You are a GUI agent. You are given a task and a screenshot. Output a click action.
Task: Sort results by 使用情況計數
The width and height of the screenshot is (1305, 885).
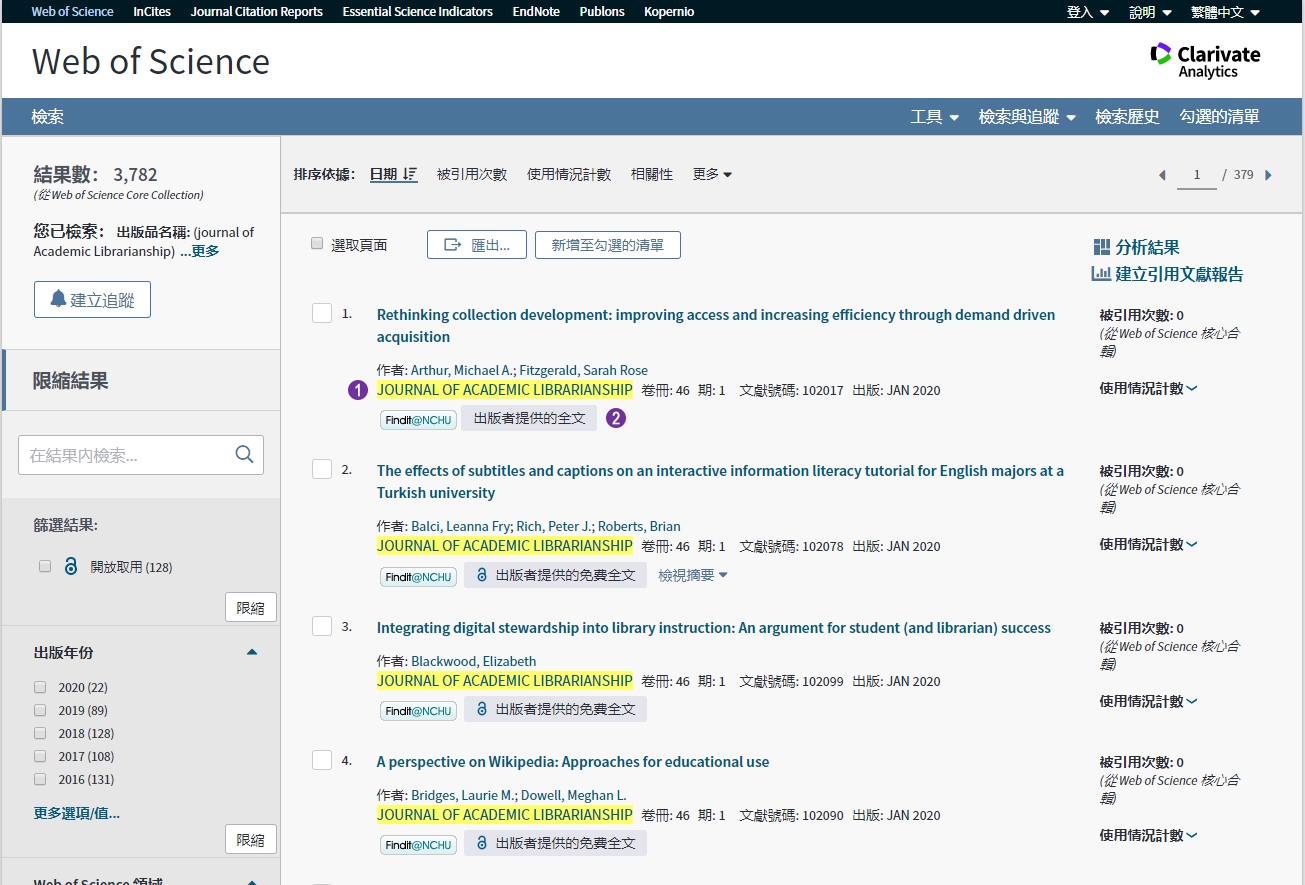[x=569, y=174]
